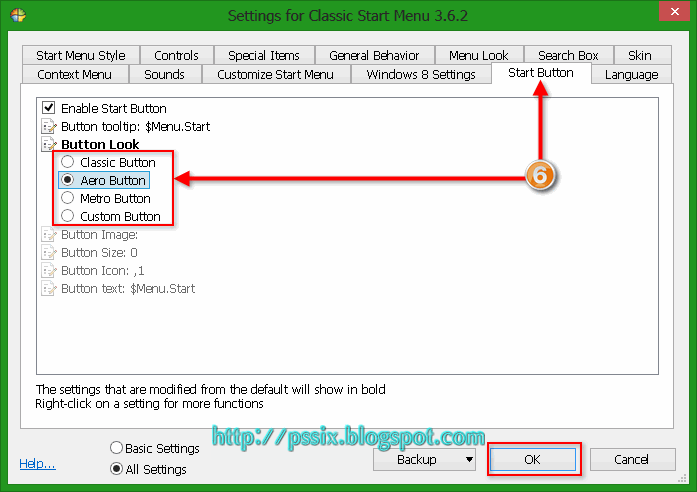The image size is (697, 492).
Task: Click the Button Icon: ,1 setting row
Action: [103, 271]
